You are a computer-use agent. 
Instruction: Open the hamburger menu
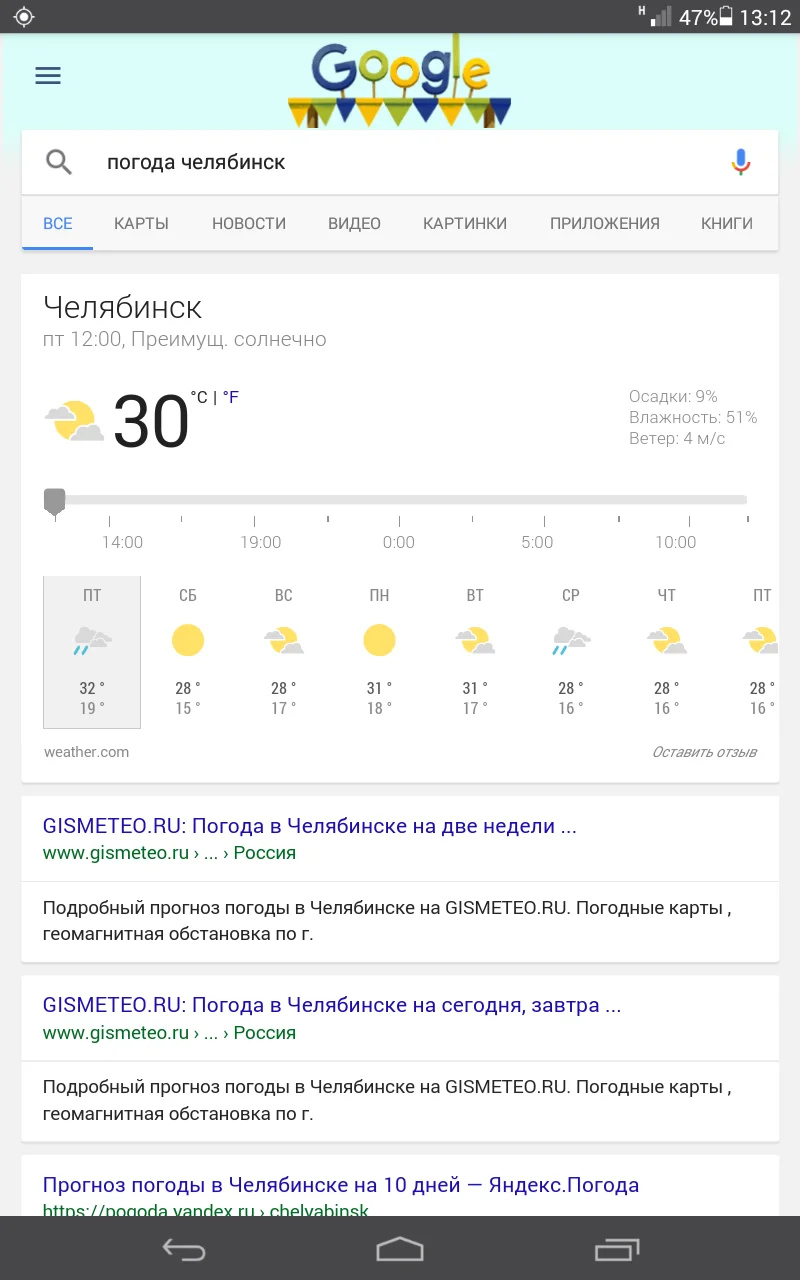(48, 76)
